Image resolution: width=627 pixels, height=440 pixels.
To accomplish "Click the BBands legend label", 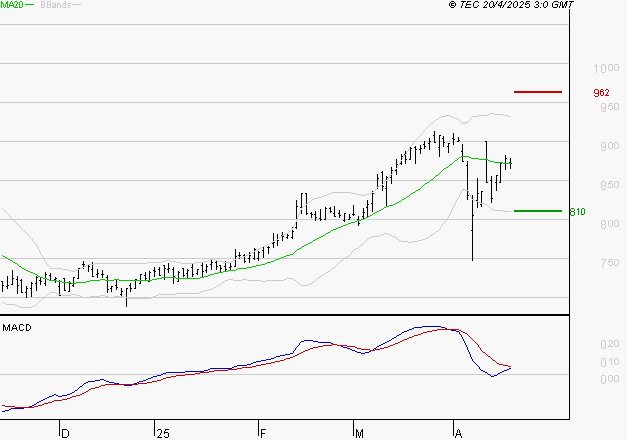I will [x=56, y=5].
